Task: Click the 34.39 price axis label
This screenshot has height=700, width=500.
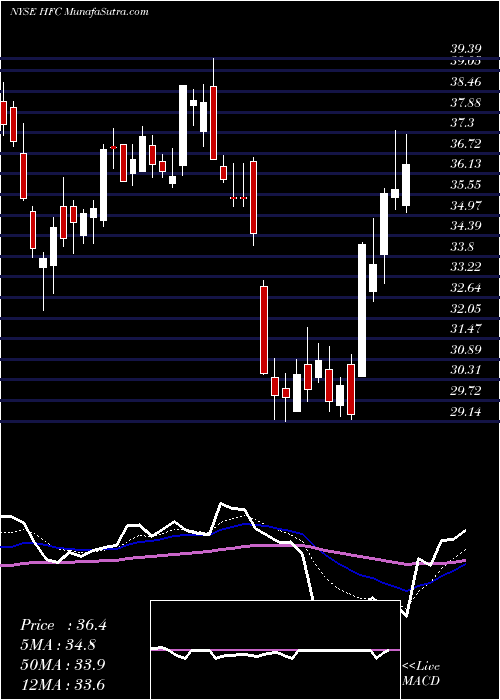Action: click(466, 226)
